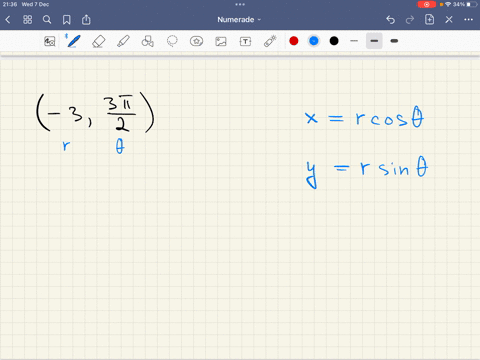Choose the blue pen color
Screen dimensions: 480x360
point(314,41)
